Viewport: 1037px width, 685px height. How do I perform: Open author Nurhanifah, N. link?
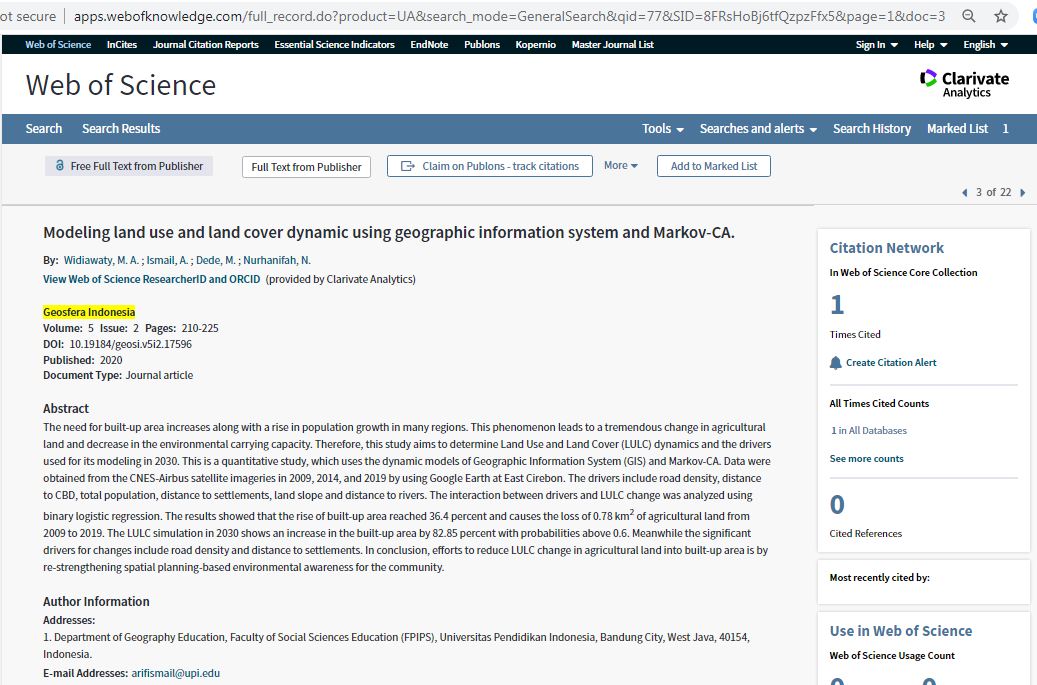(277, 261)
